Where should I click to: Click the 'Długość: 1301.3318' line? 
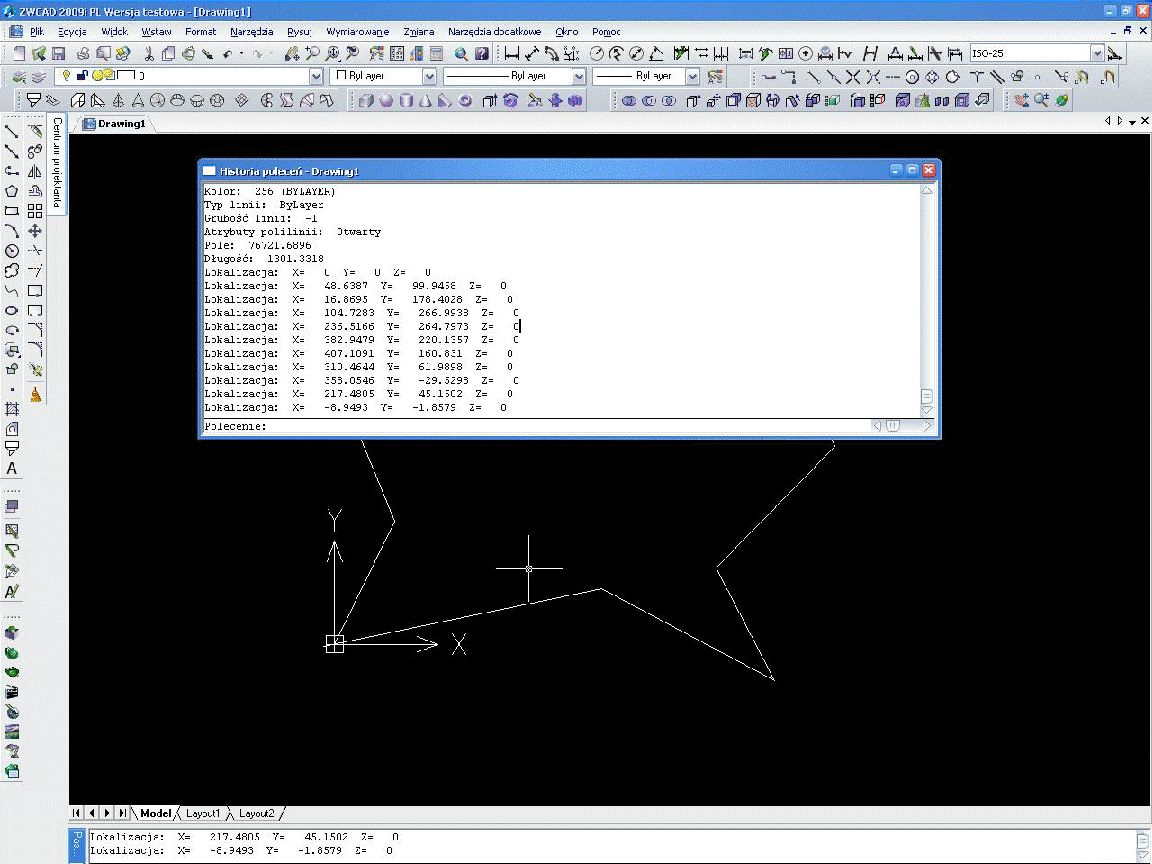click(x=264, y=259)
